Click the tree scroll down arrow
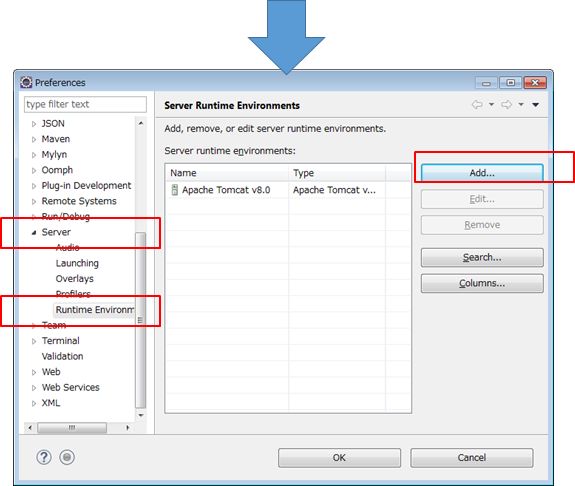The height and width of the screenshot is (486, 575). point(141,415)
